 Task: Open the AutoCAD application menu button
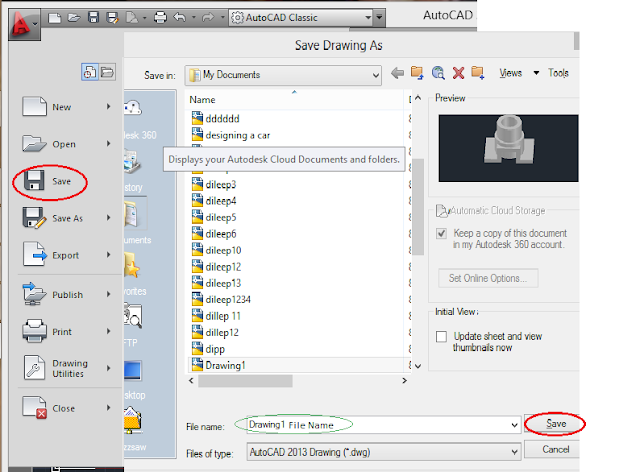(24, 24)
